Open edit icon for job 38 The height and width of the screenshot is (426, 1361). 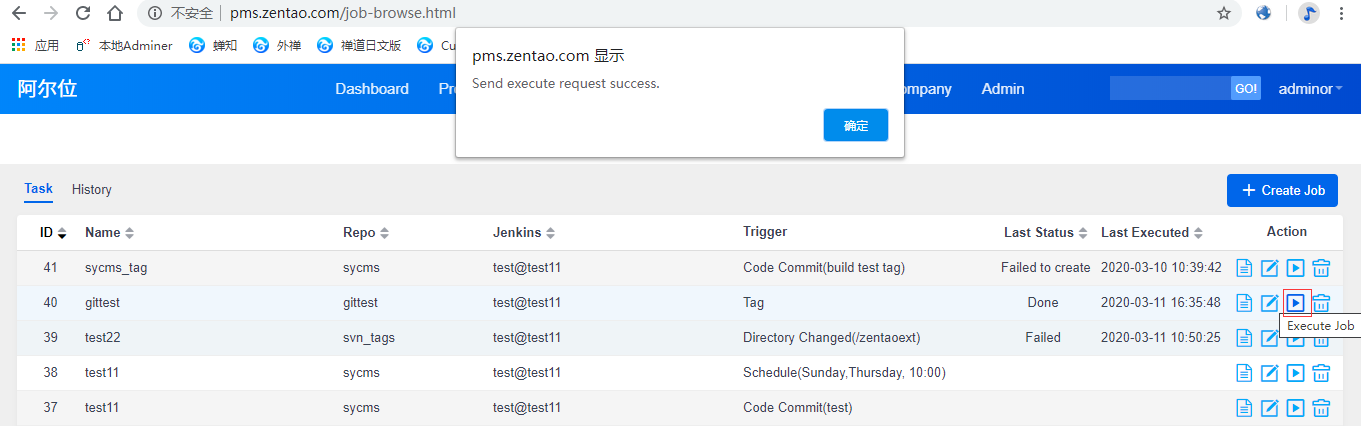pyautogui.click(x=1270, y=373)
